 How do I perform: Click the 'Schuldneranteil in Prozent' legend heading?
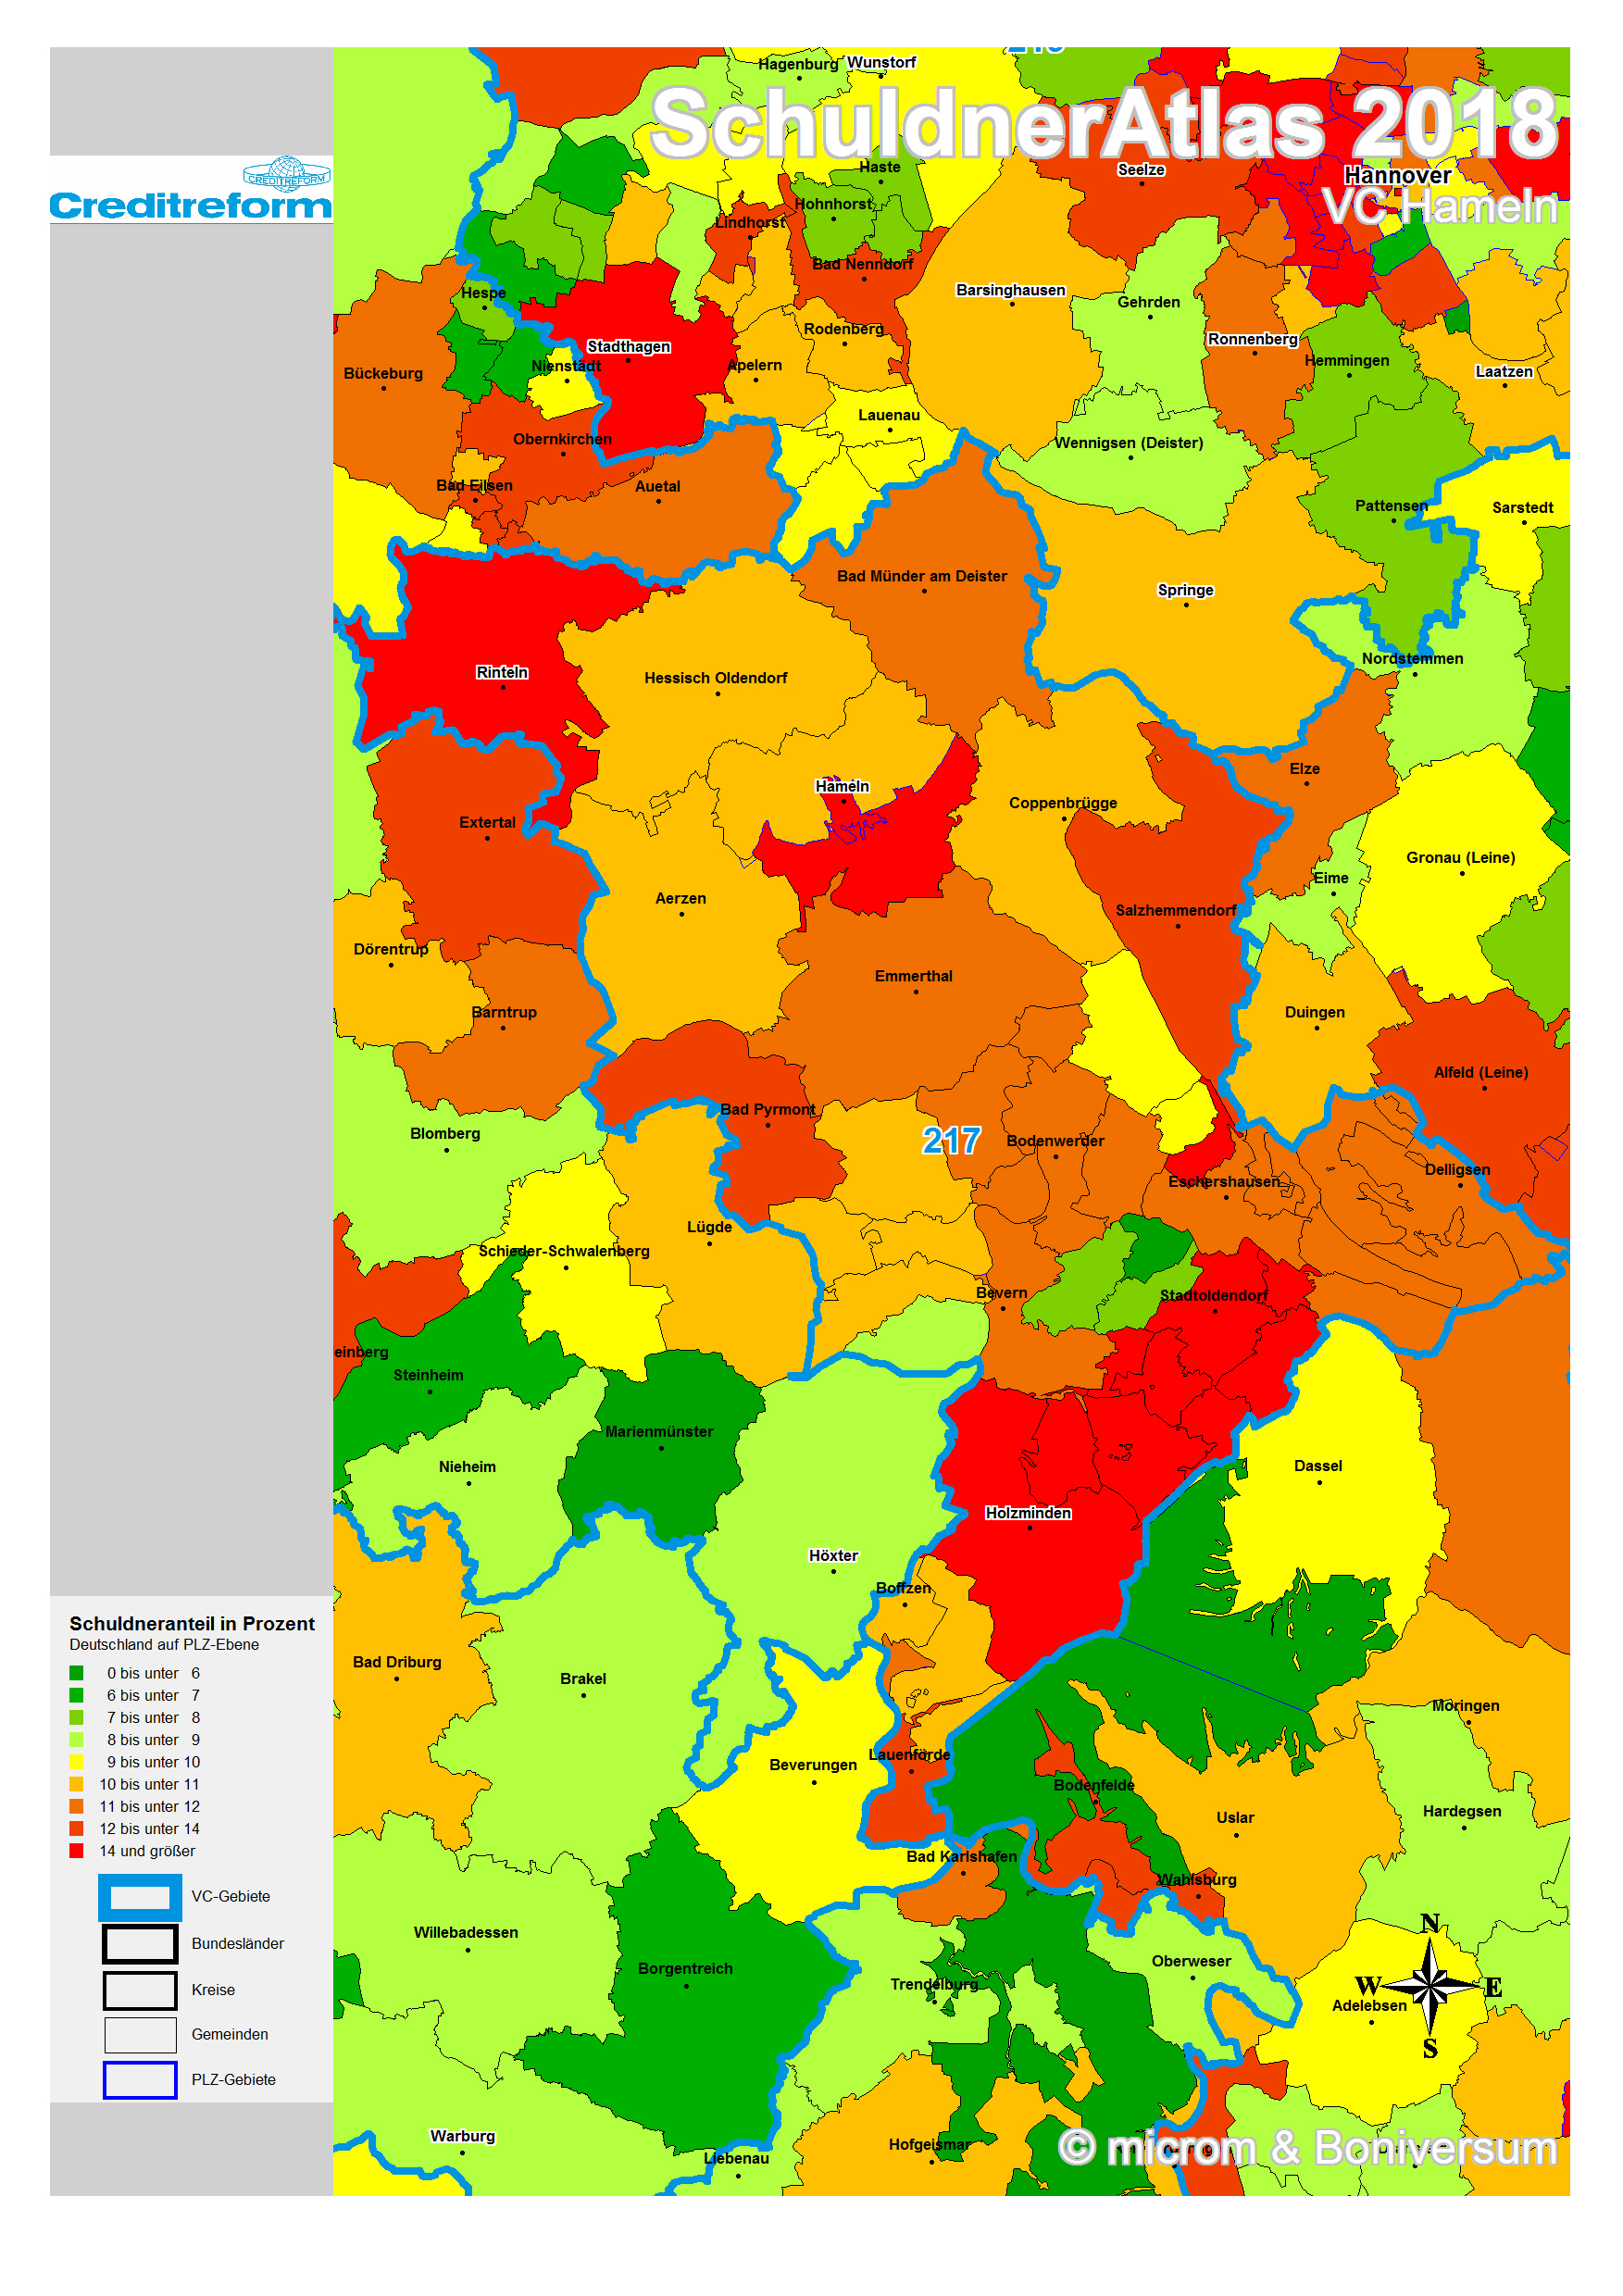pyautogui.click(x=192, y=1624)
